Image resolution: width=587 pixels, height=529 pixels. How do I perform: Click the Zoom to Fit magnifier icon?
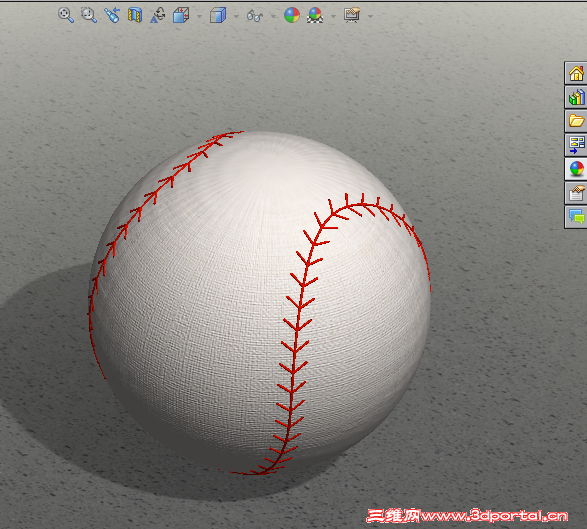66,15
